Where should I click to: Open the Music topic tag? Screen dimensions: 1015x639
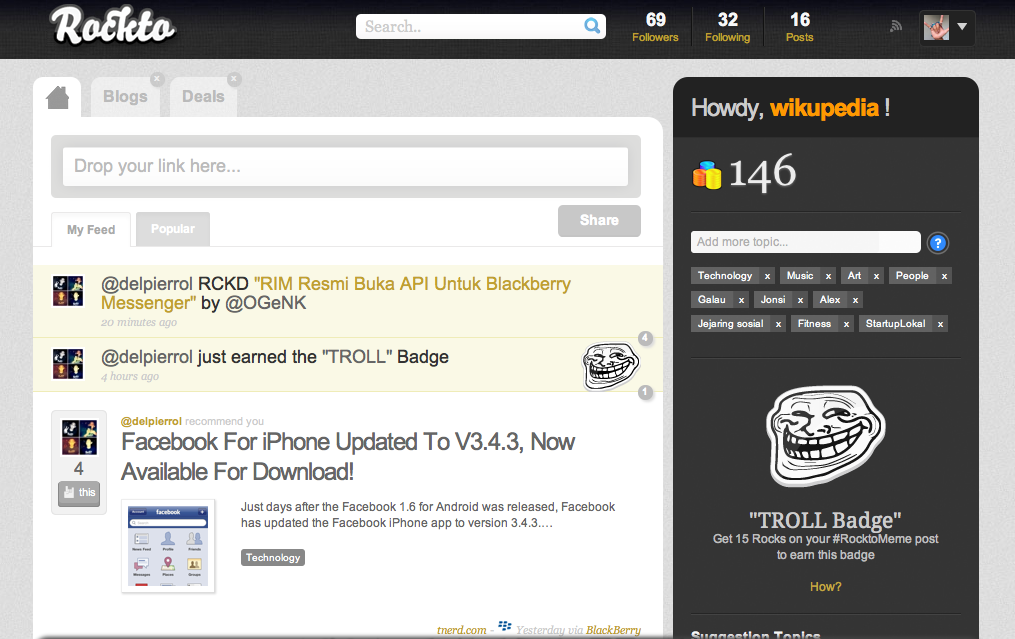(799, 276)
